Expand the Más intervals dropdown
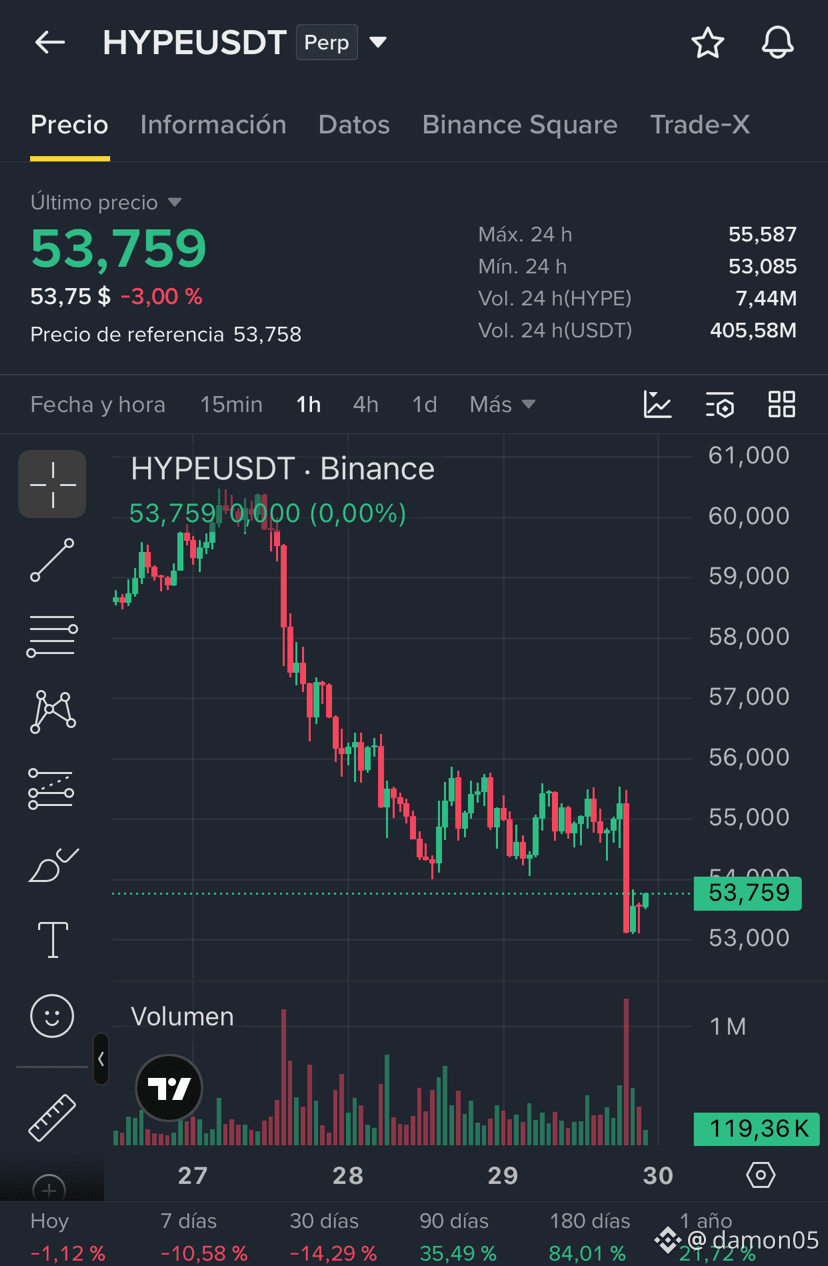Screen dimensions: 828x1266 (502, 405)
